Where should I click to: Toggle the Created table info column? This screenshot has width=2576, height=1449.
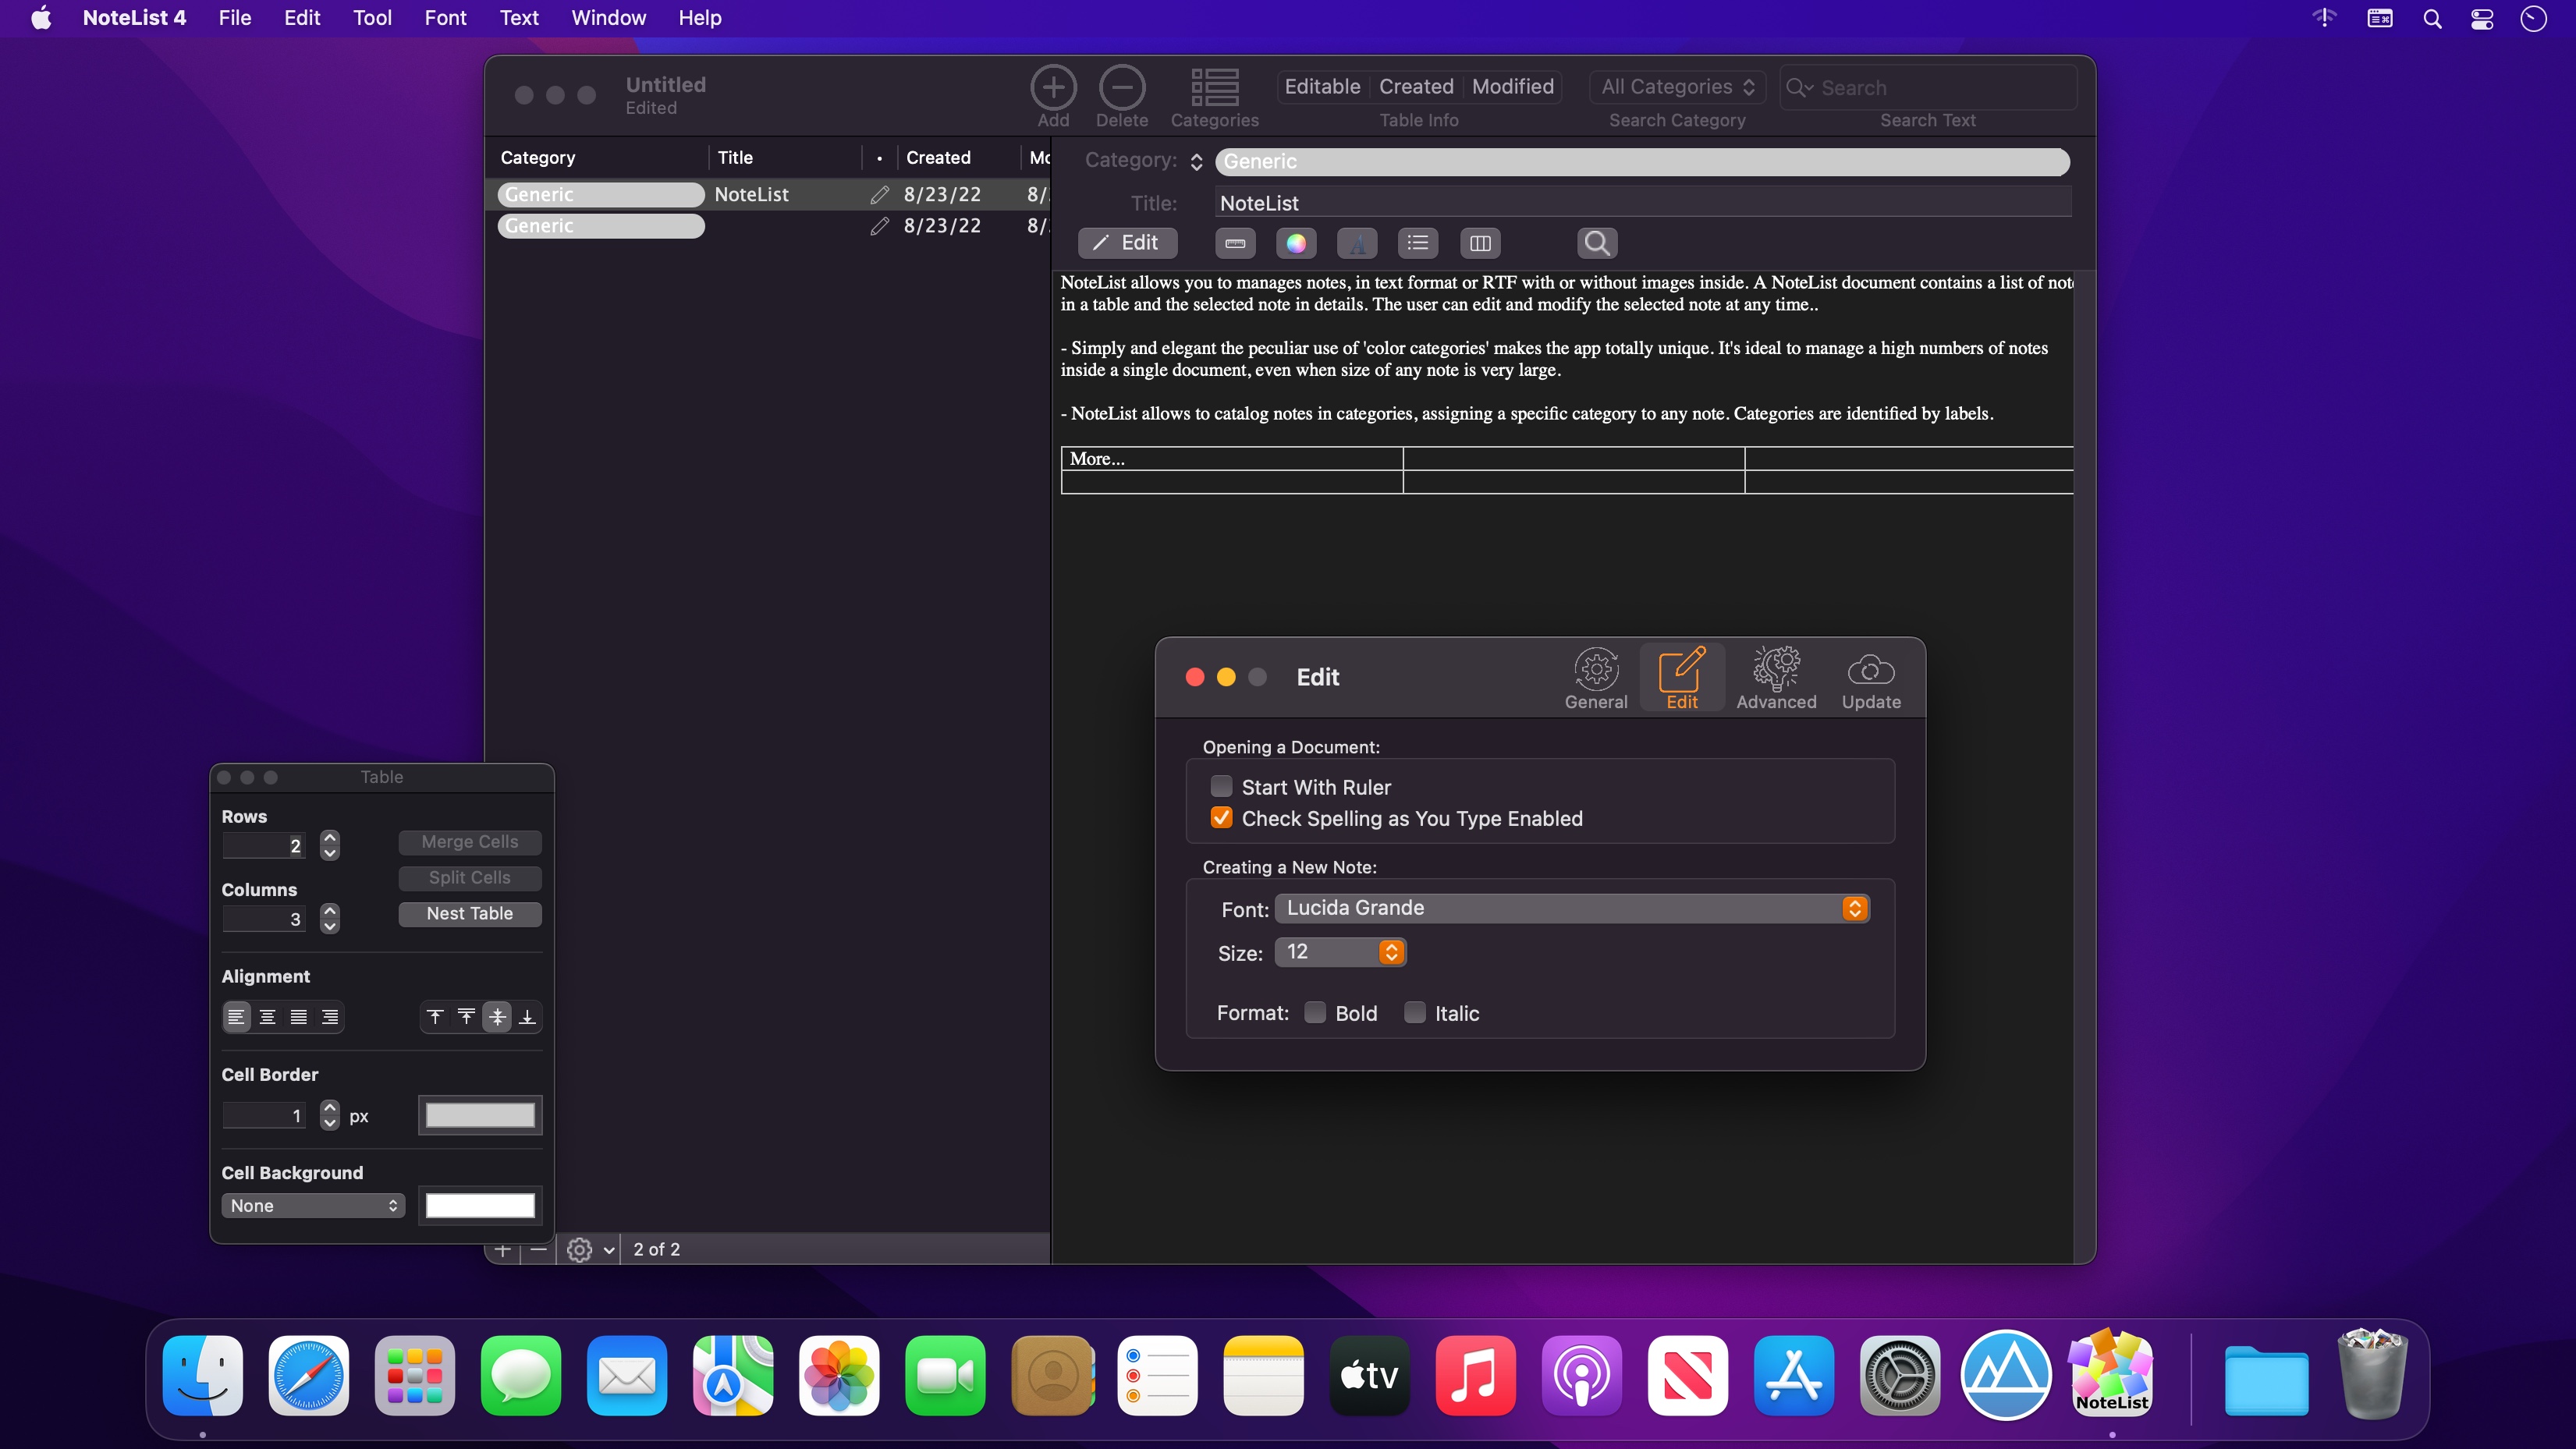[1416, 87]
